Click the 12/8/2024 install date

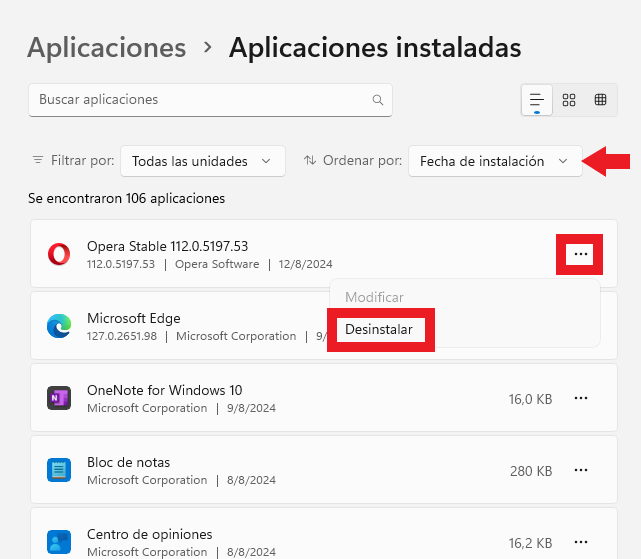point(305,264)
